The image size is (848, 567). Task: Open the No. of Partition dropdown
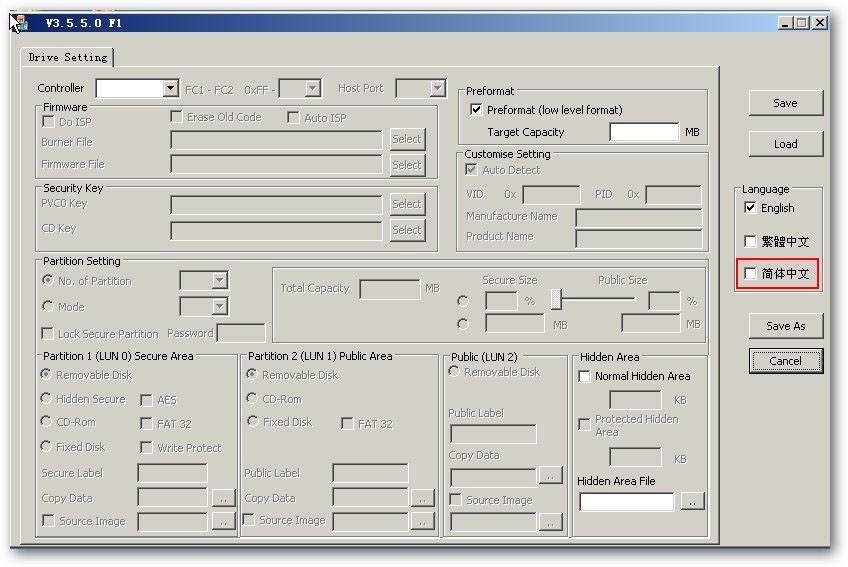pyautogui.click(x=219, y=280)
